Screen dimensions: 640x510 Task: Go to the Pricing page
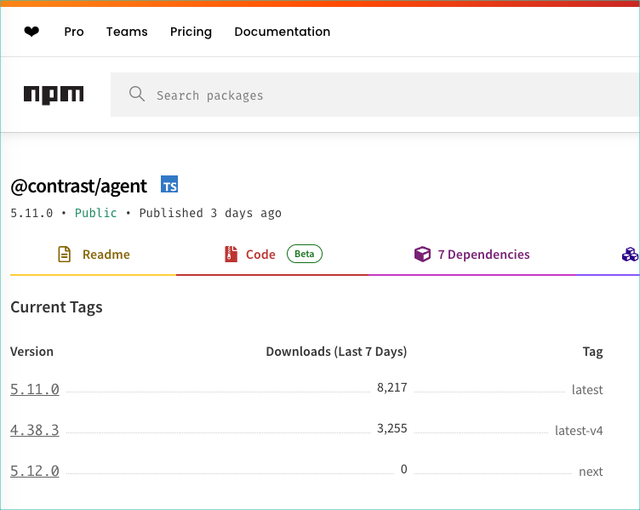click(191, 32)
